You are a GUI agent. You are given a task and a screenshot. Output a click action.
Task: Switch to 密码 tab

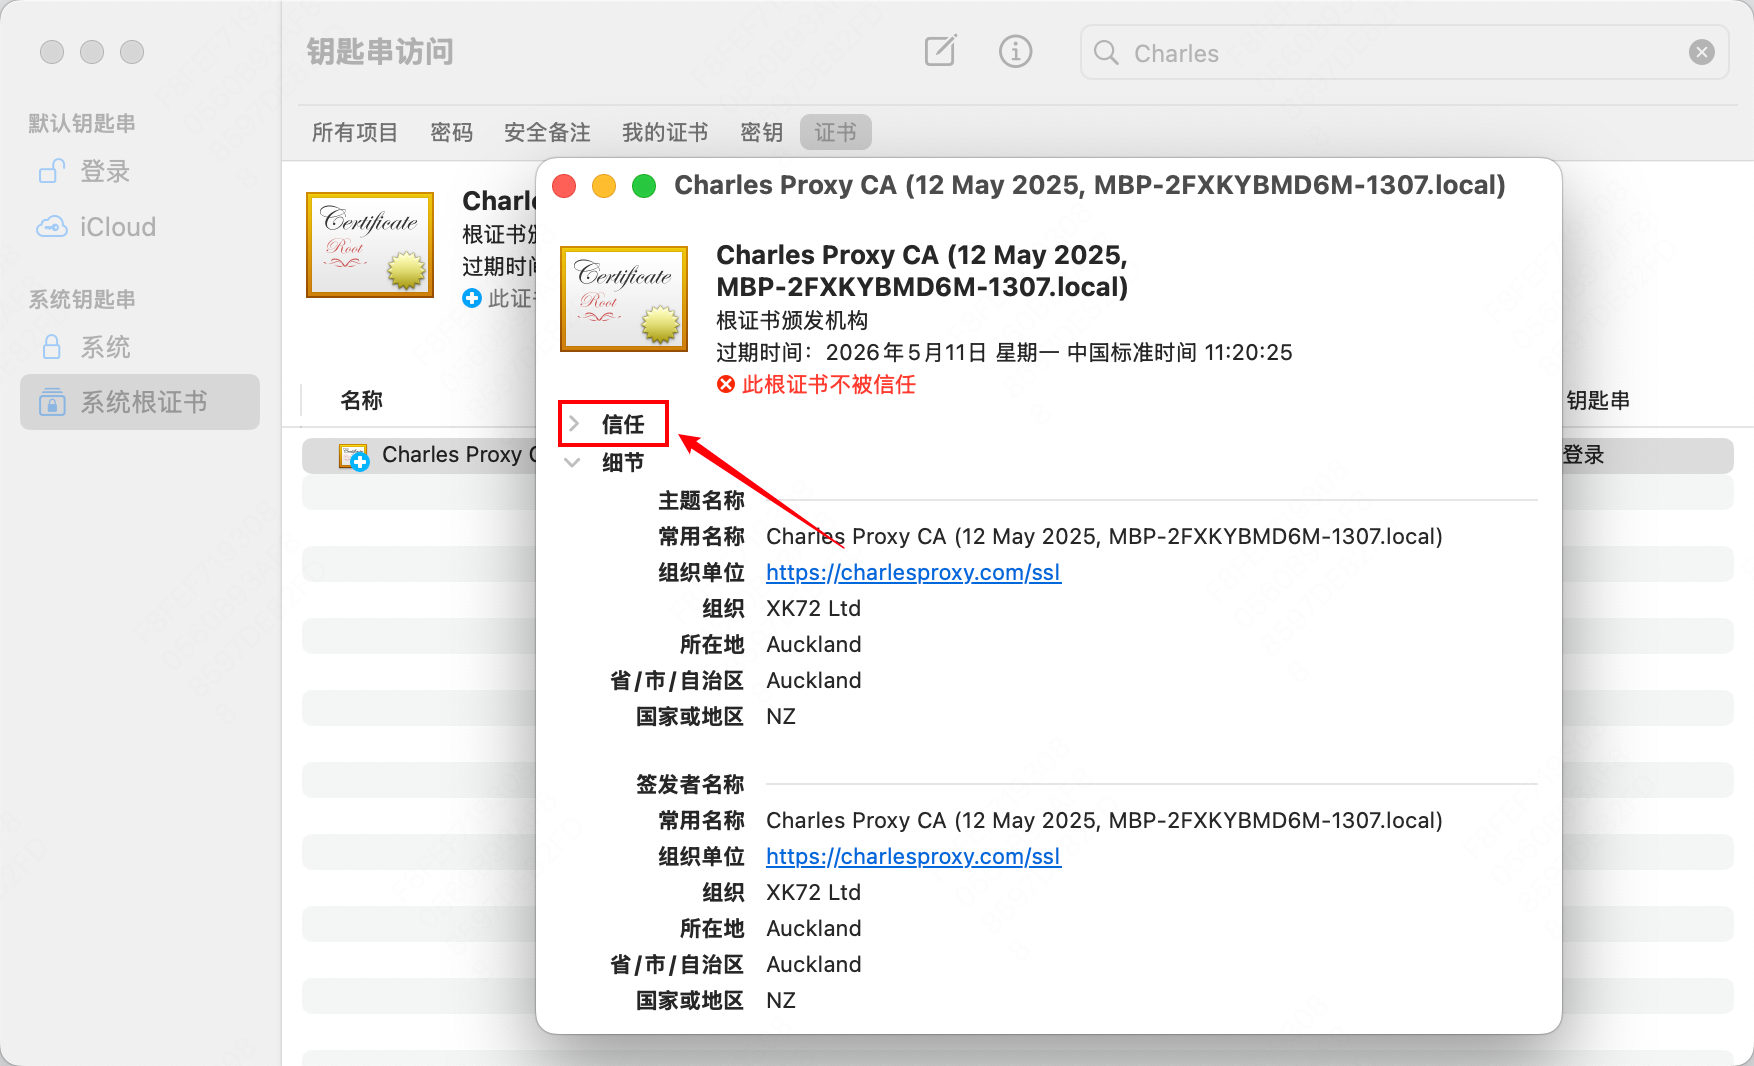451,132
